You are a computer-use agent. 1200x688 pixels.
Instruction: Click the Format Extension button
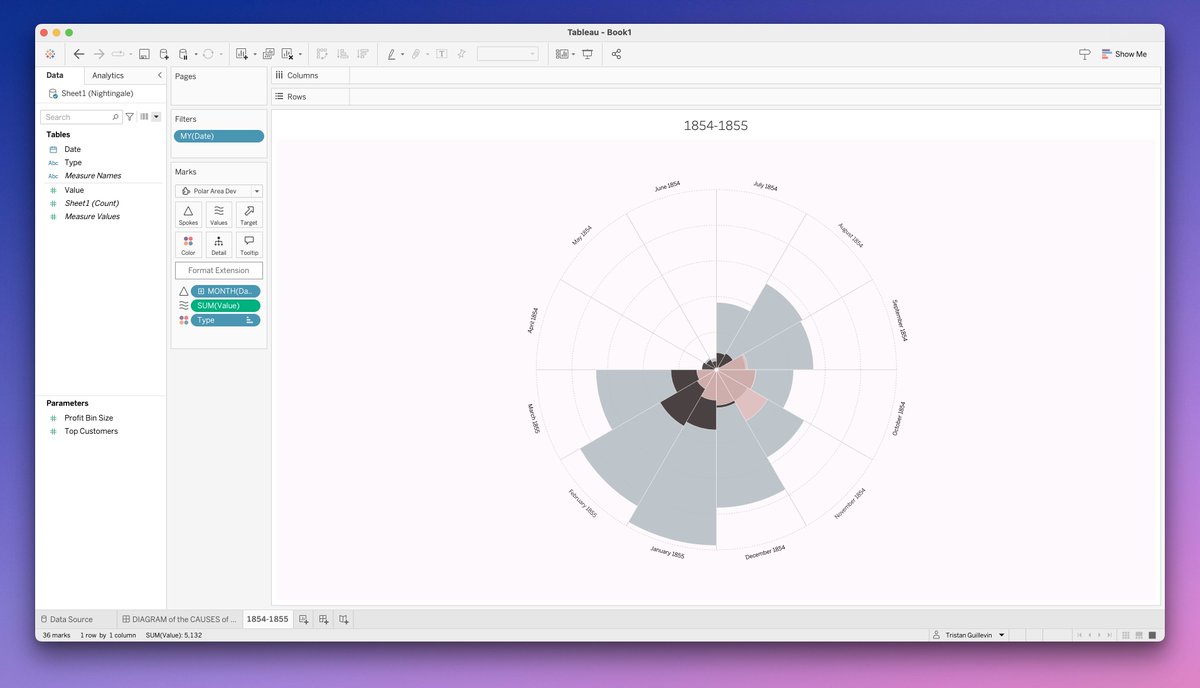(x=218, y=269)
